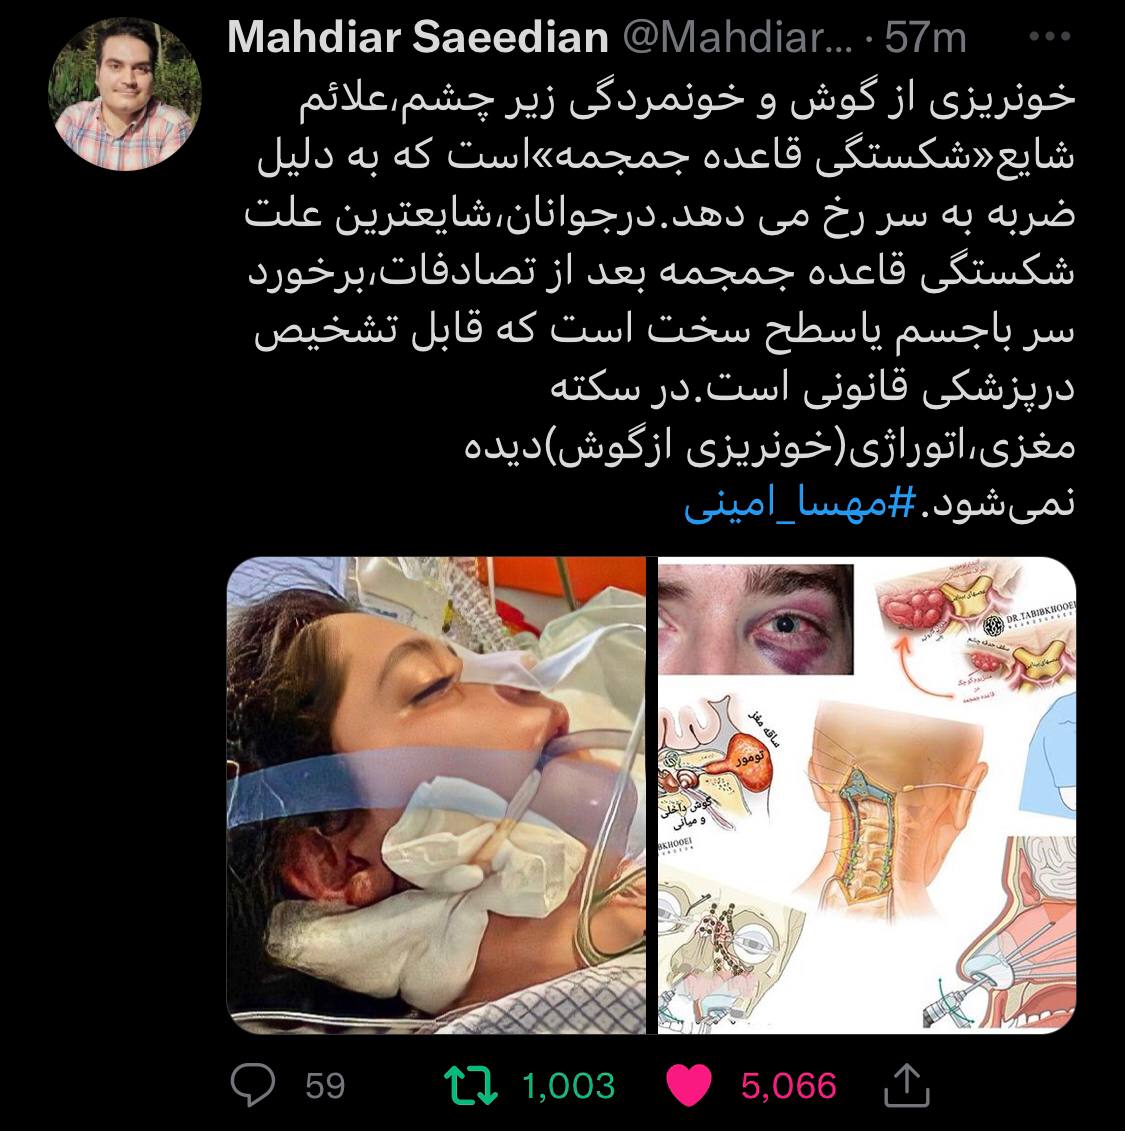The image size is (1125, 1131).
Task: Open the 57m tweet timestamp
Action: (x=926, y=38)
